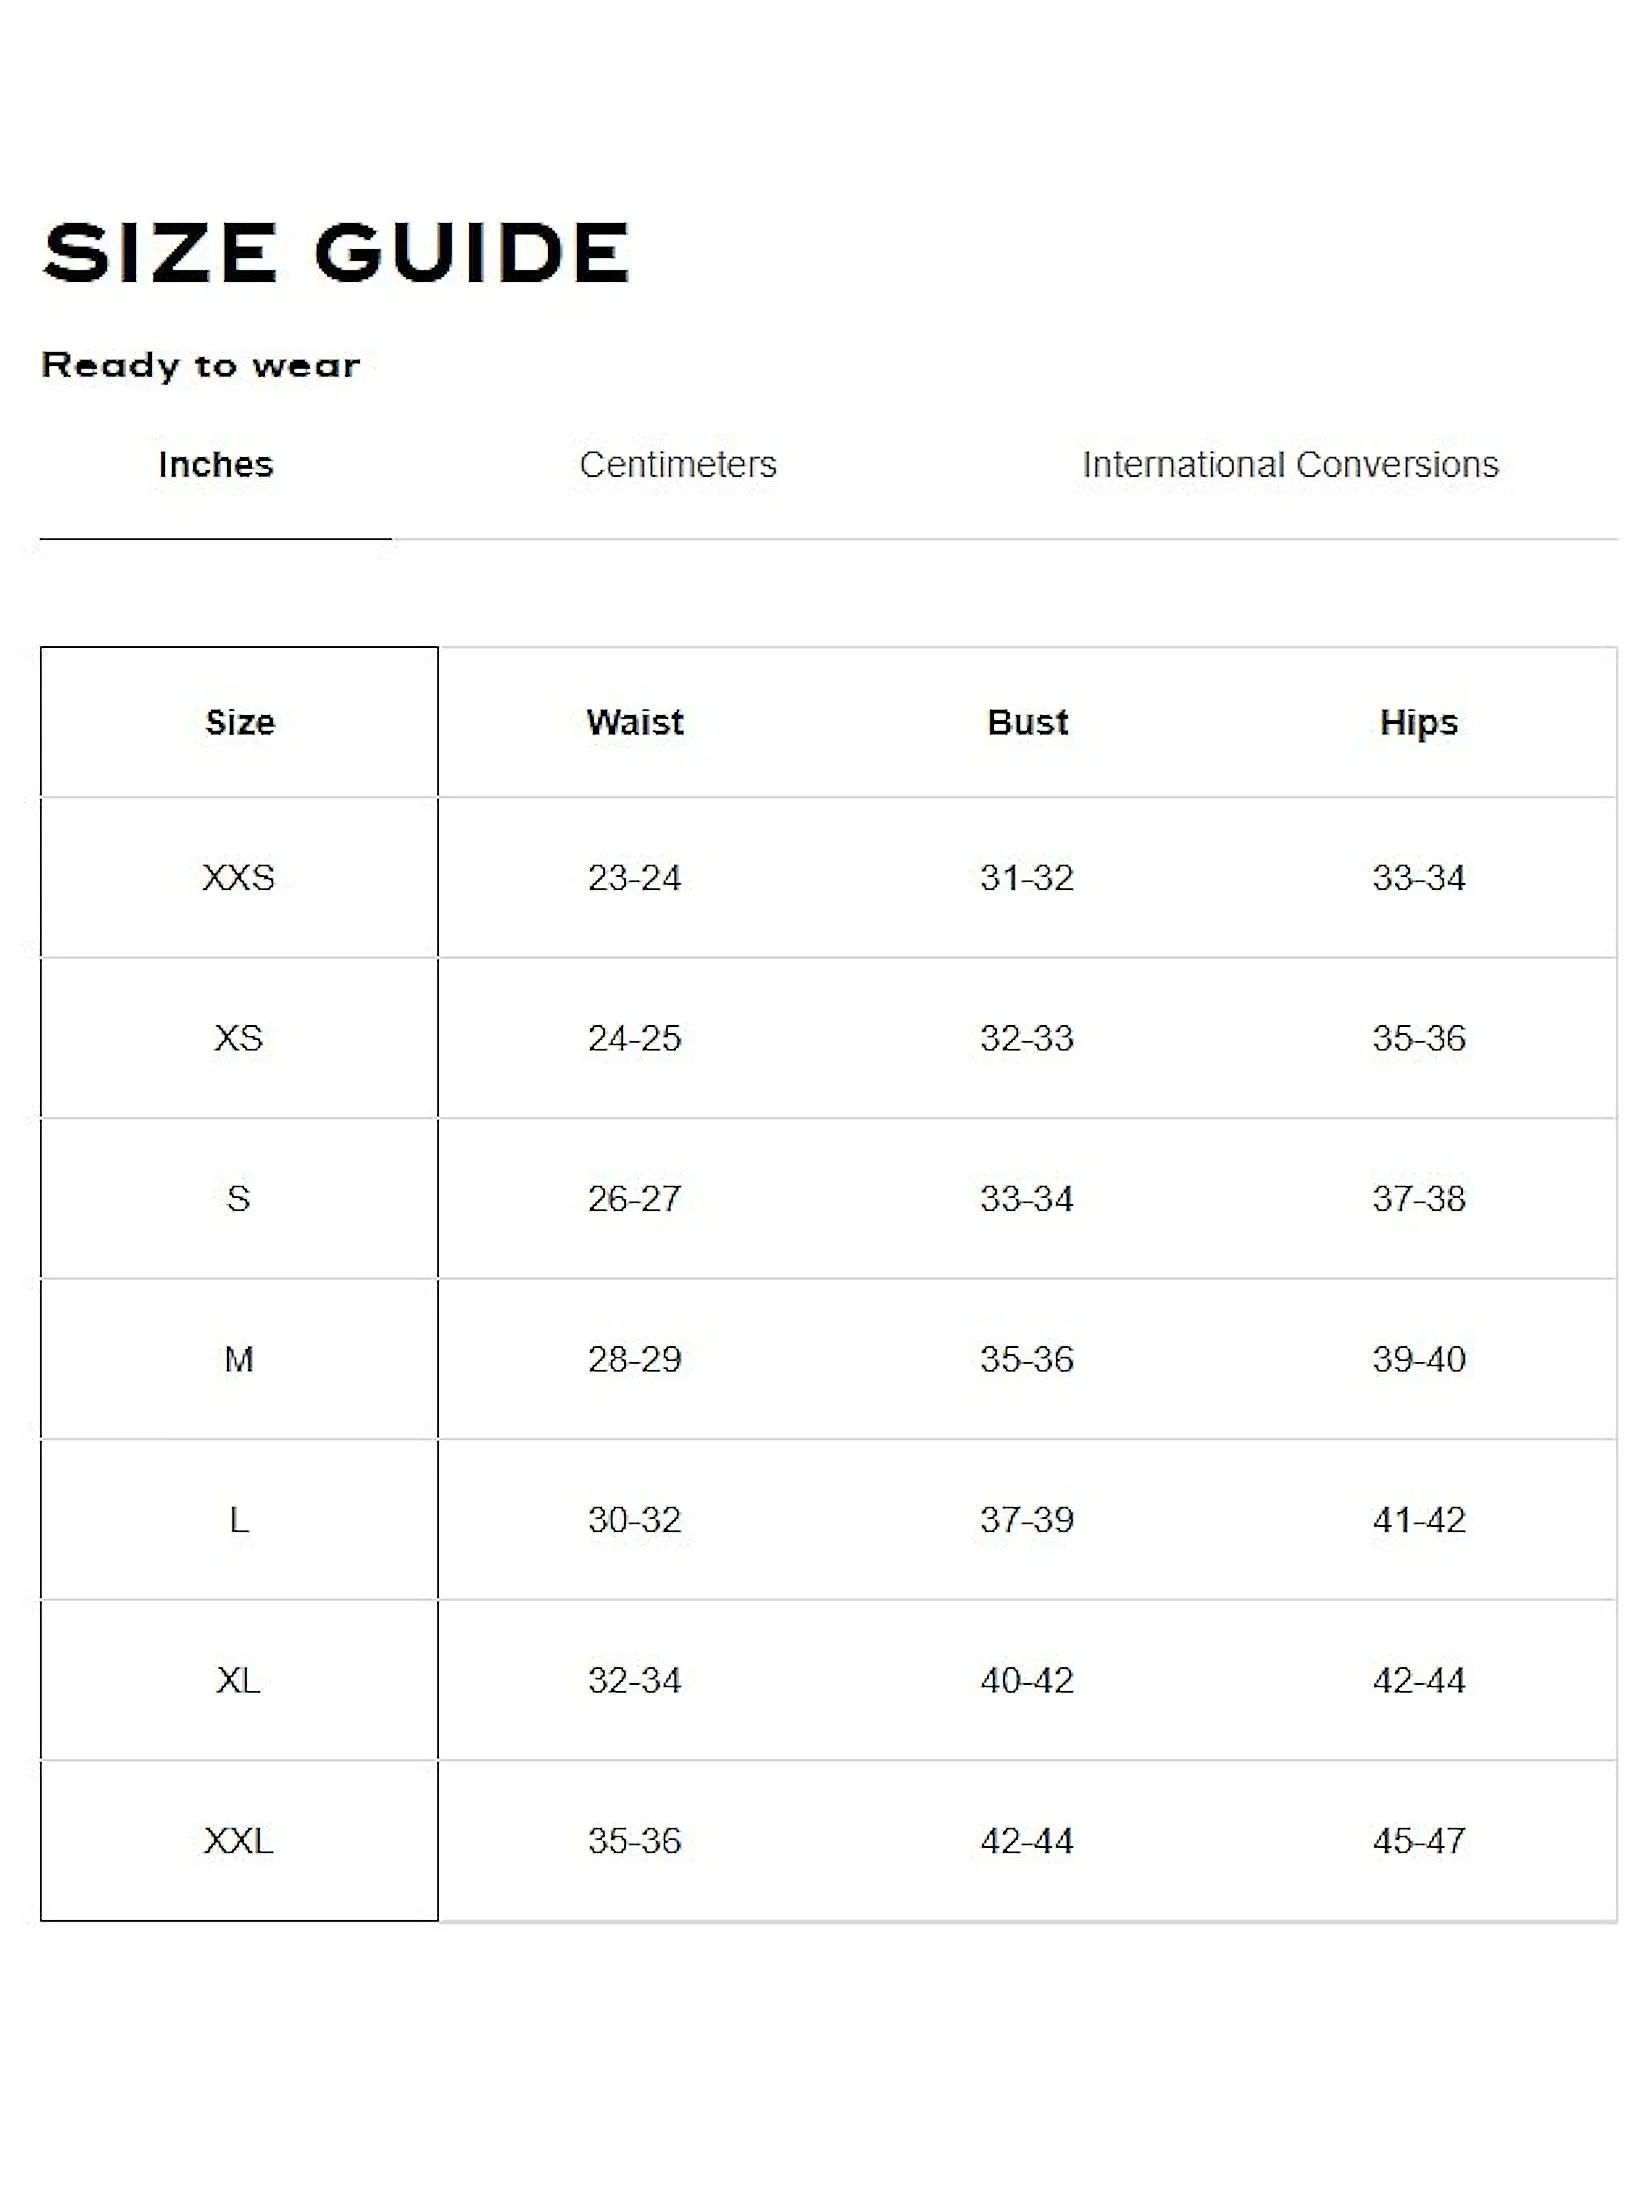This screenshot has height=2199, width=1650.
Task: Select the L size row label
Action: click(239, 1520)
